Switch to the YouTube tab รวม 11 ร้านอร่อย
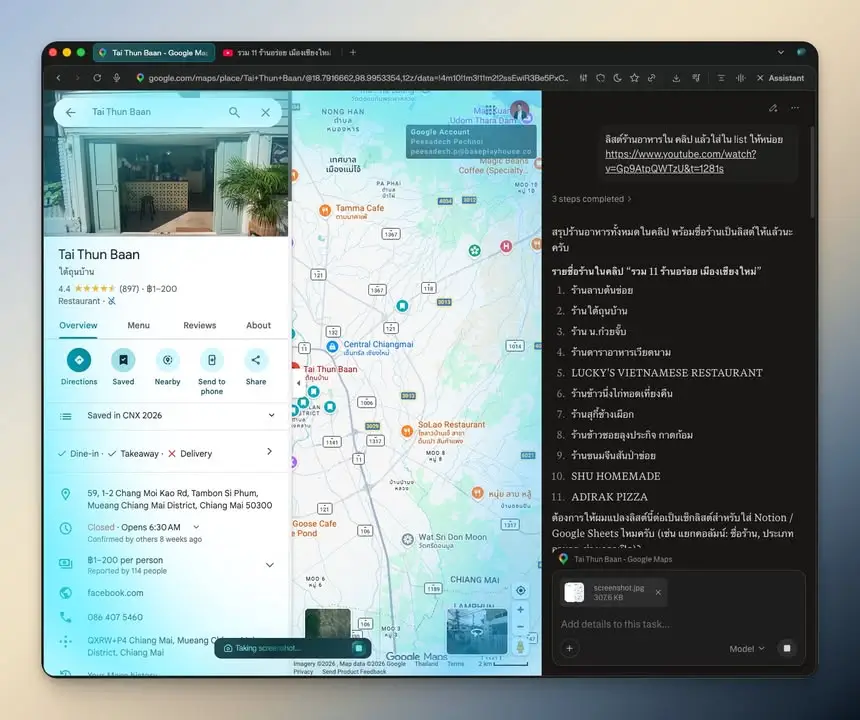 pos(278,53)
